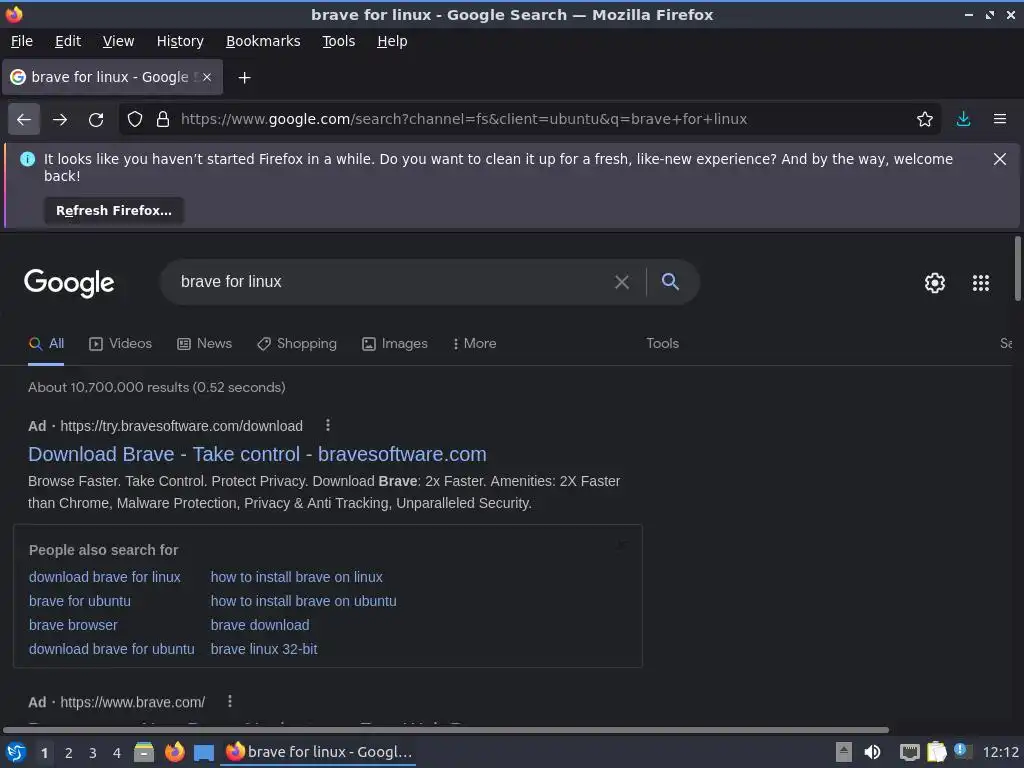Screen dimensions: 1024x768
Task: Open the update notifier tray icon
Action: 963,751
